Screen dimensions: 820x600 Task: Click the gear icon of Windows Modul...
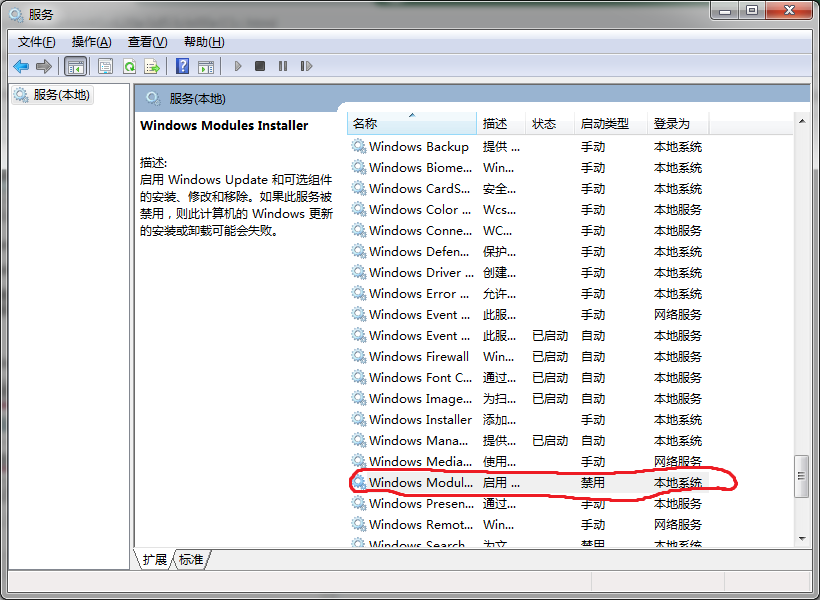(x=359, y=482)
